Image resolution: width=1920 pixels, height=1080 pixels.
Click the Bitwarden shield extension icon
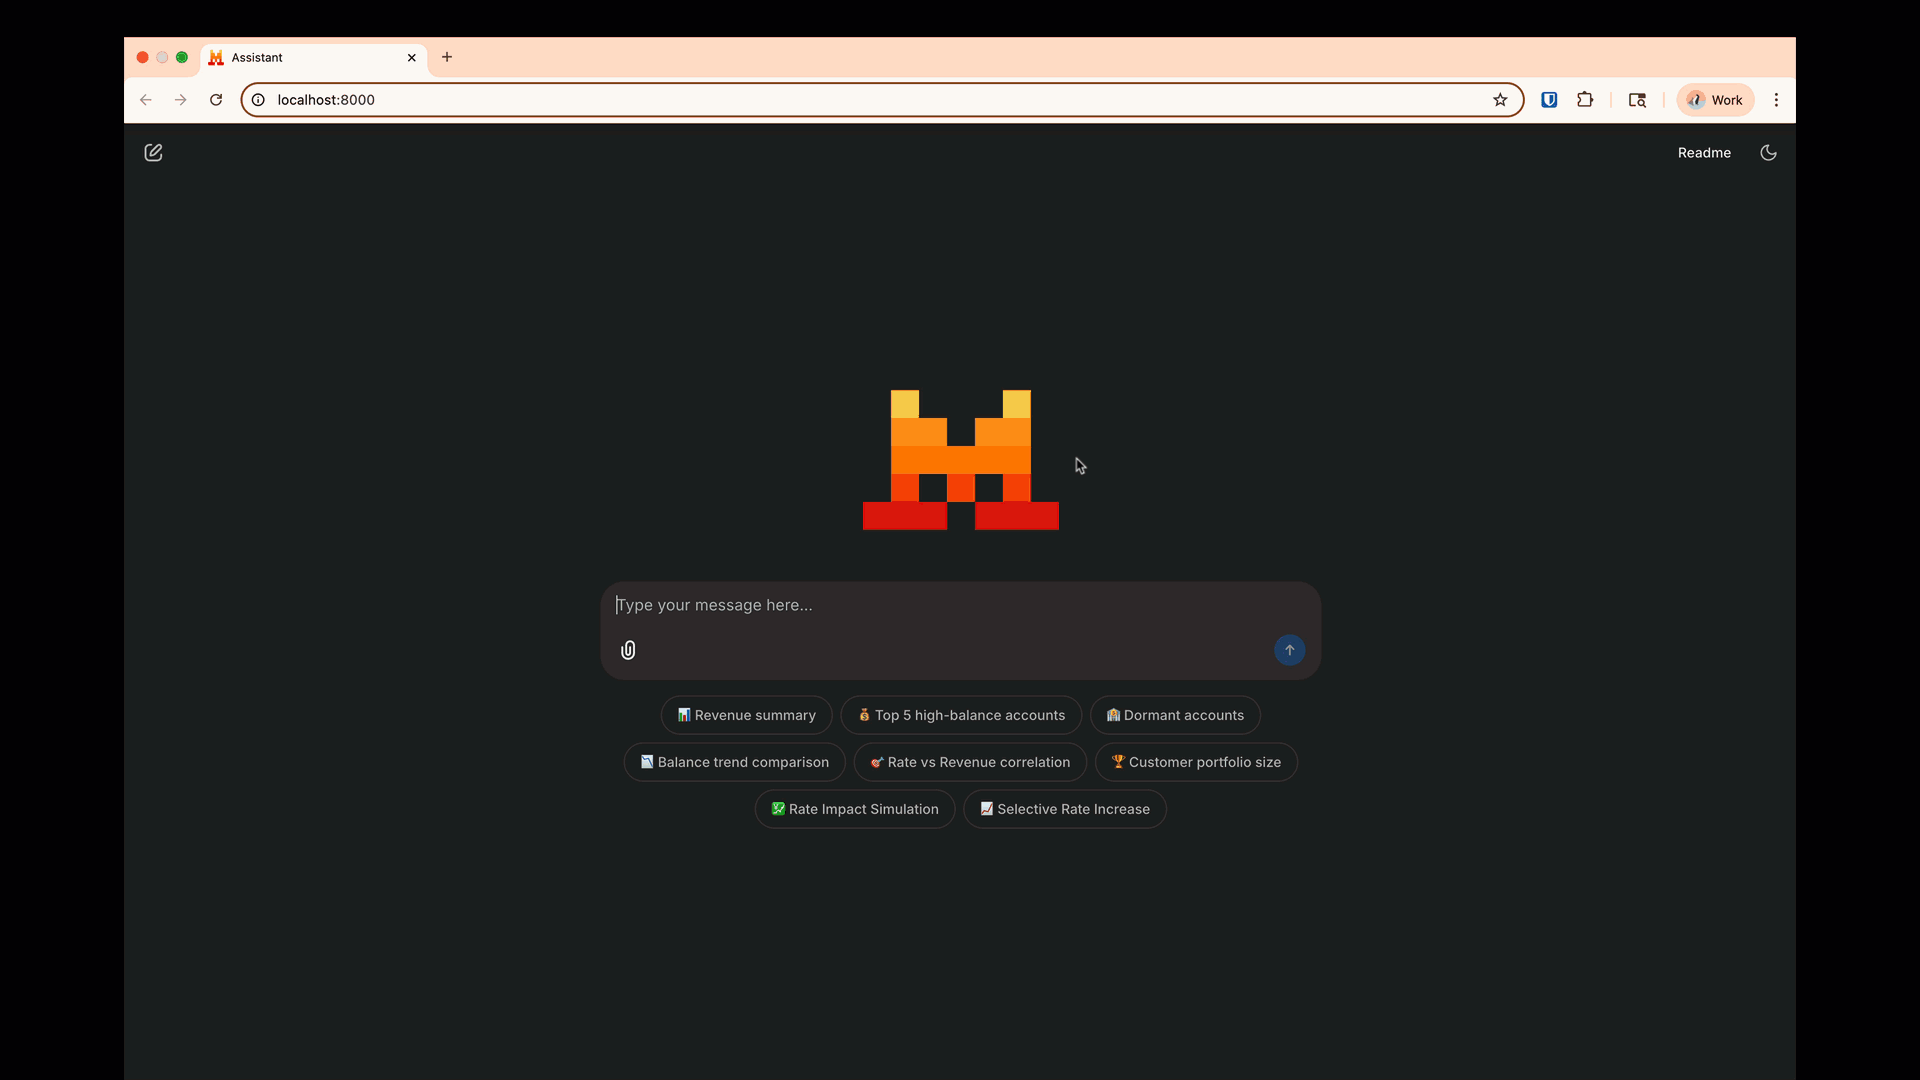[x=1549, y=100]
